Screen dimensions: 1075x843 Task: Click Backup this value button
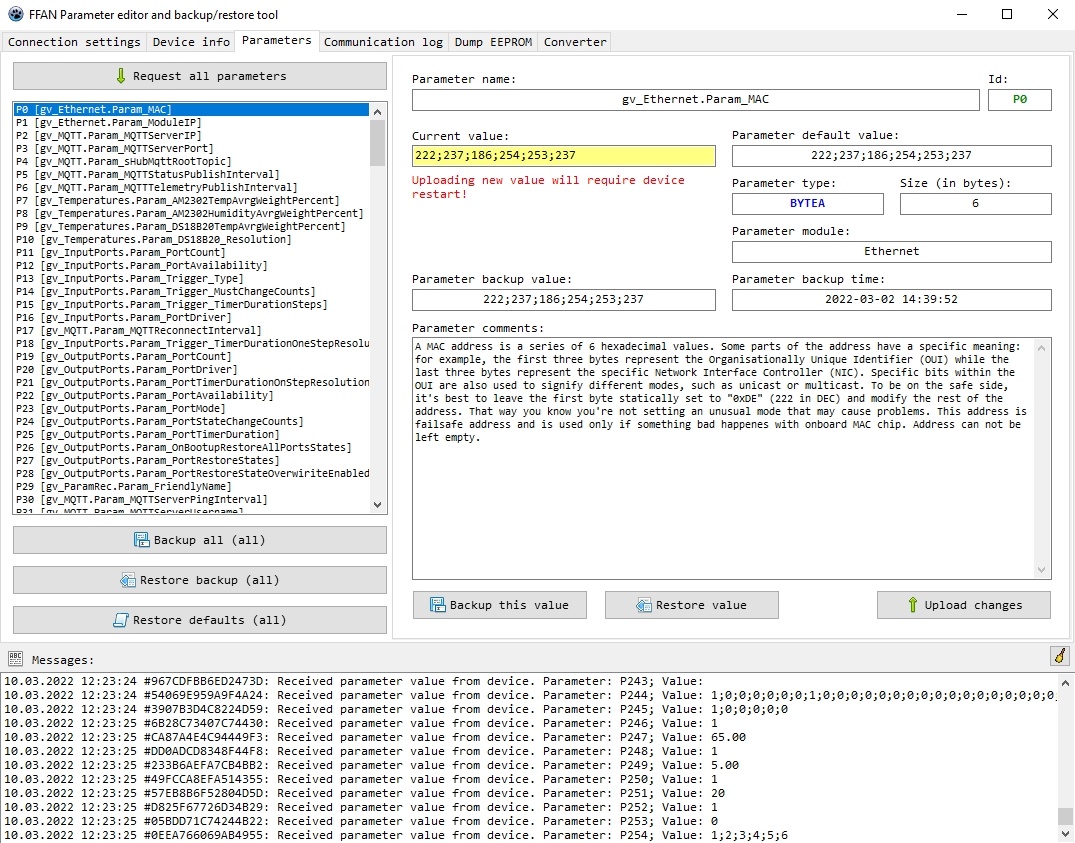coord(499,605)
